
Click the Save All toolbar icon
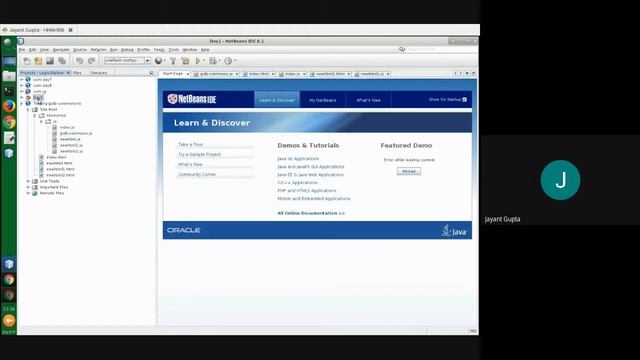click(62, 61)
